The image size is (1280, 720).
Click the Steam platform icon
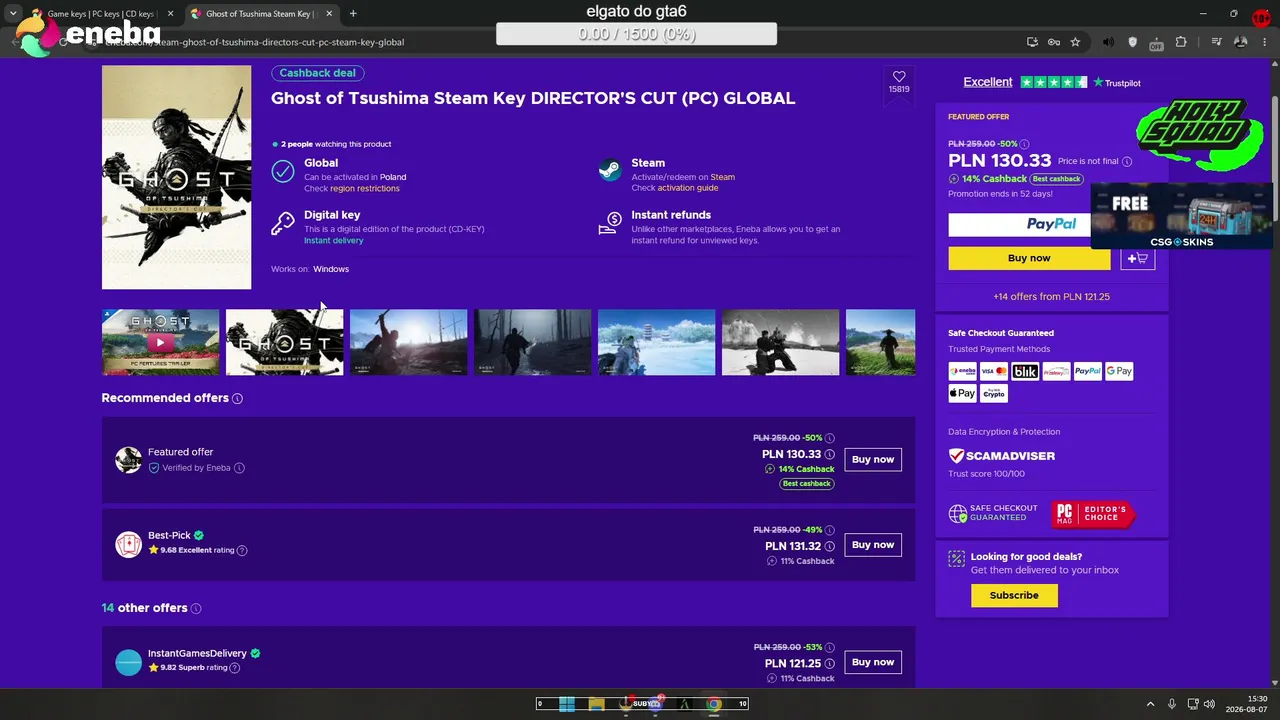pos(609,170)
